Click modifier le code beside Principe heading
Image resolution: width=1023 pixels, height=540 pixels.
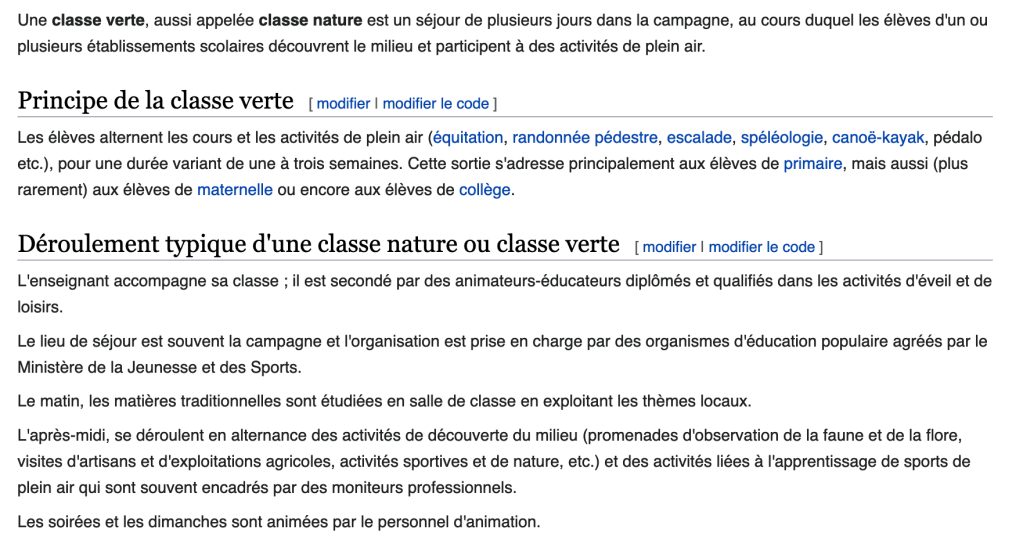pos(436,104)
